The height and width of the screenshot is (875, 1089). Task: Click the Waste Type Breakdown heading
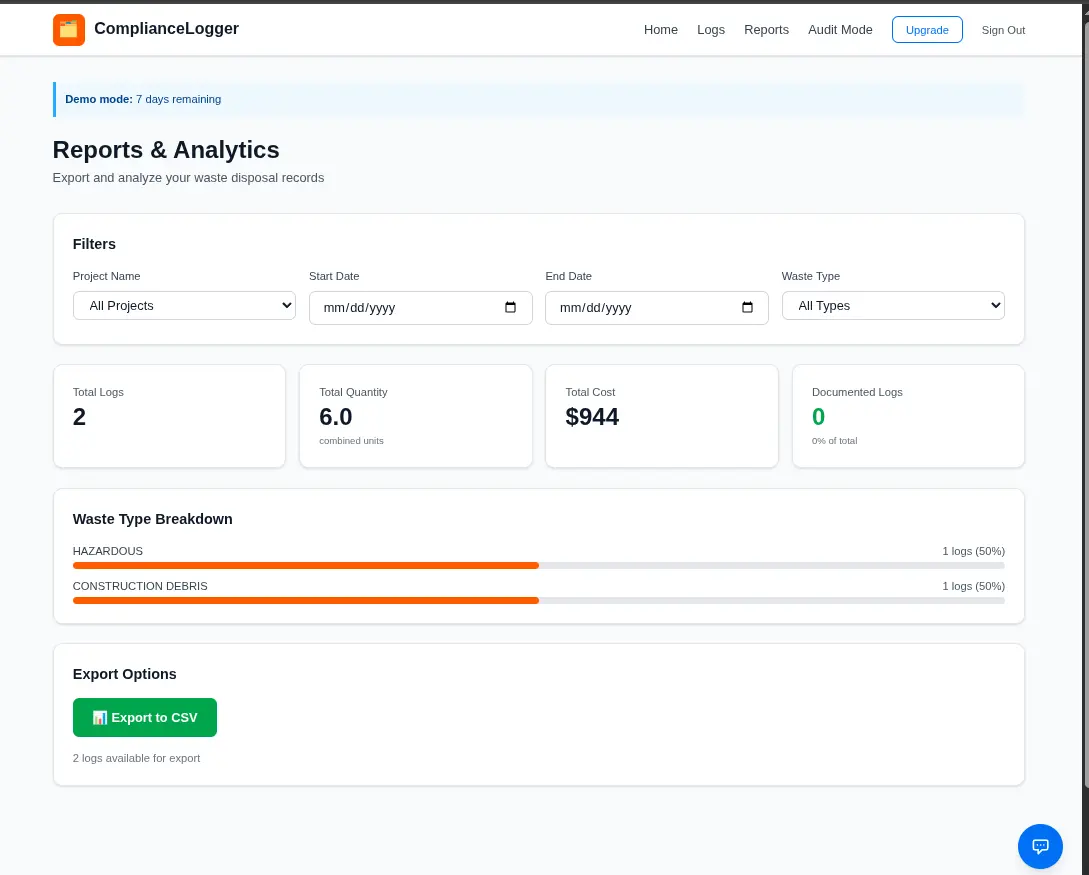pyautogui.click(x=152, y=519)
